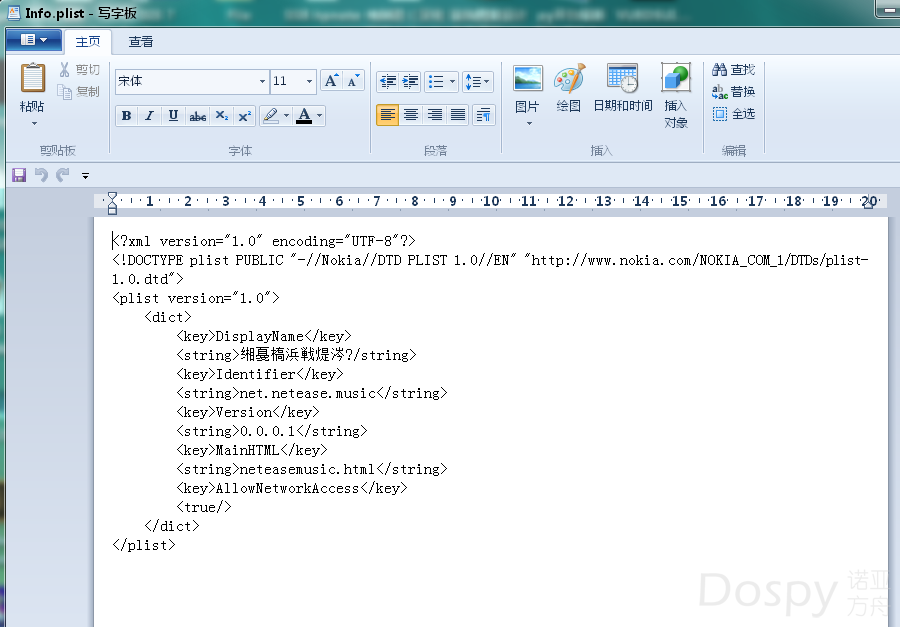
Task: Click the Cut (剪切) button
Action: (79, 70)
